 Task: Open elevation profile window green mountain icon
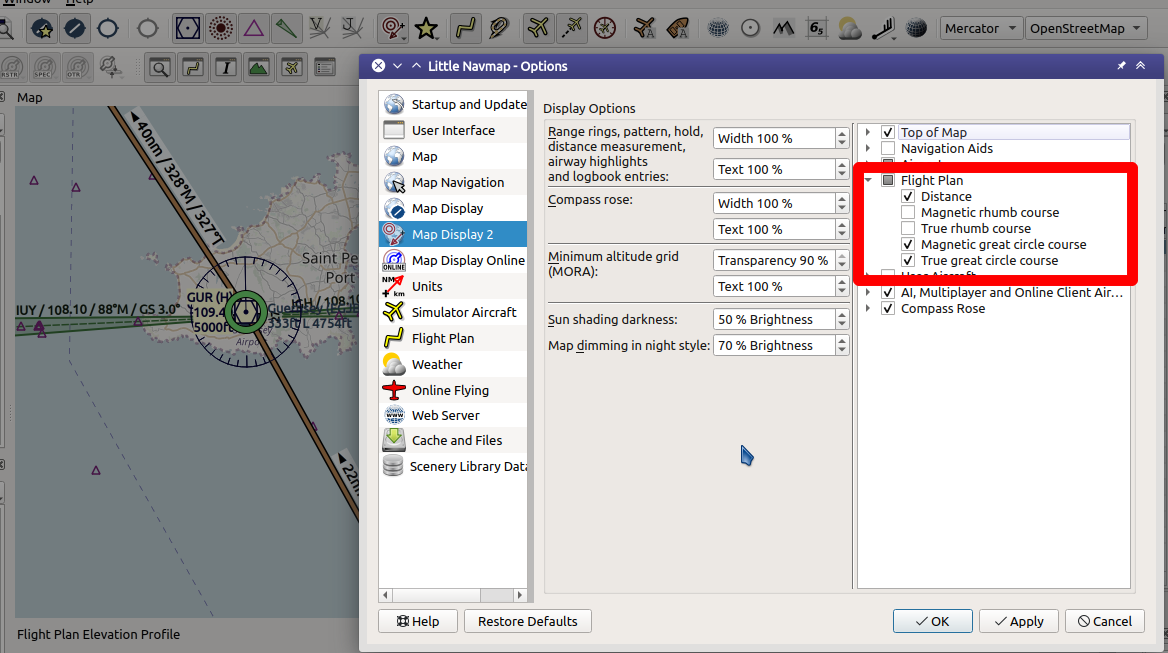[x=258, y=69]
